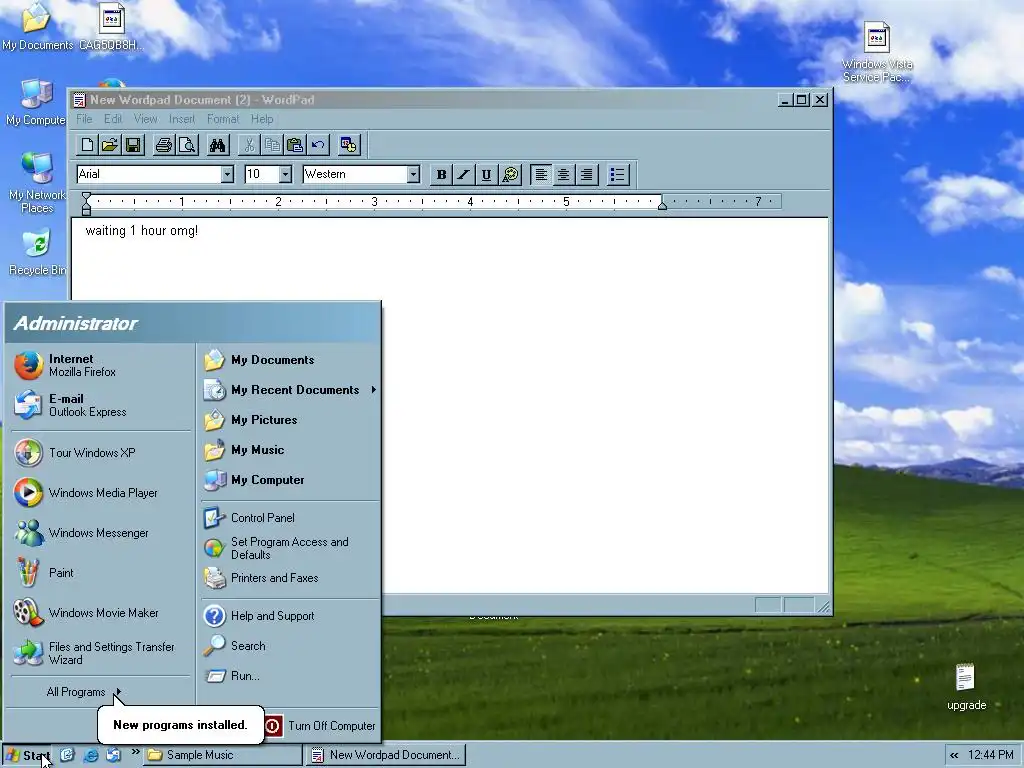This screenshot has width=1024, height=768.
Task: Toggle bullet list style
Action: pos(618,174)
